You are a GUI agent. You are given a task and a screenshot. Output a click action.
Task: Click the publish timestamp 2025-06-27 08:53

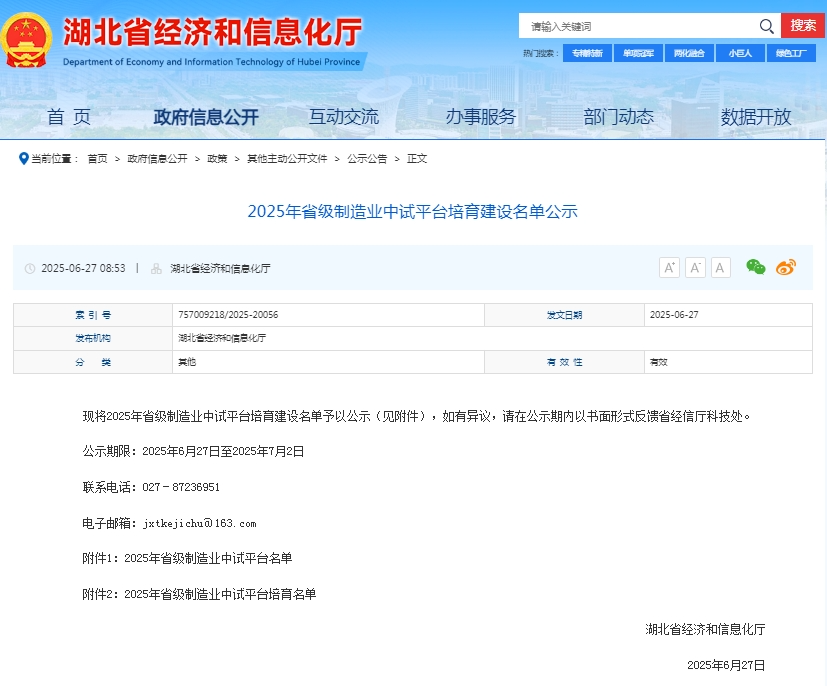pos(83,268)
